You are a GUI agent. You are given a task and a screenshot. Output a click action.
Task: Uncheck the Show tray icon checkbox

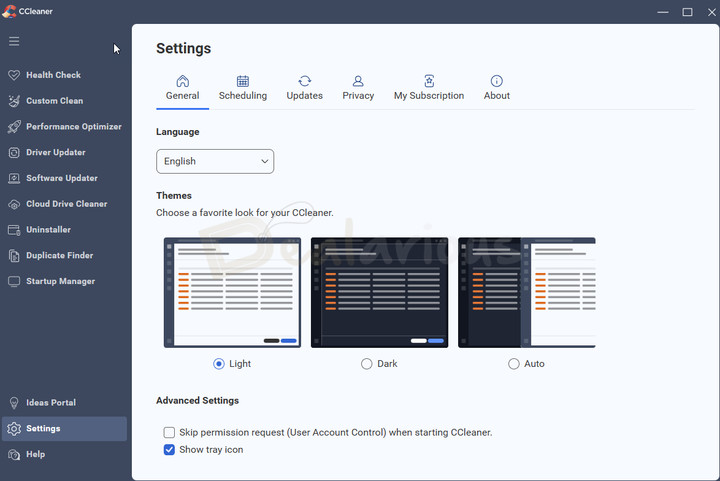click(169, 450)
